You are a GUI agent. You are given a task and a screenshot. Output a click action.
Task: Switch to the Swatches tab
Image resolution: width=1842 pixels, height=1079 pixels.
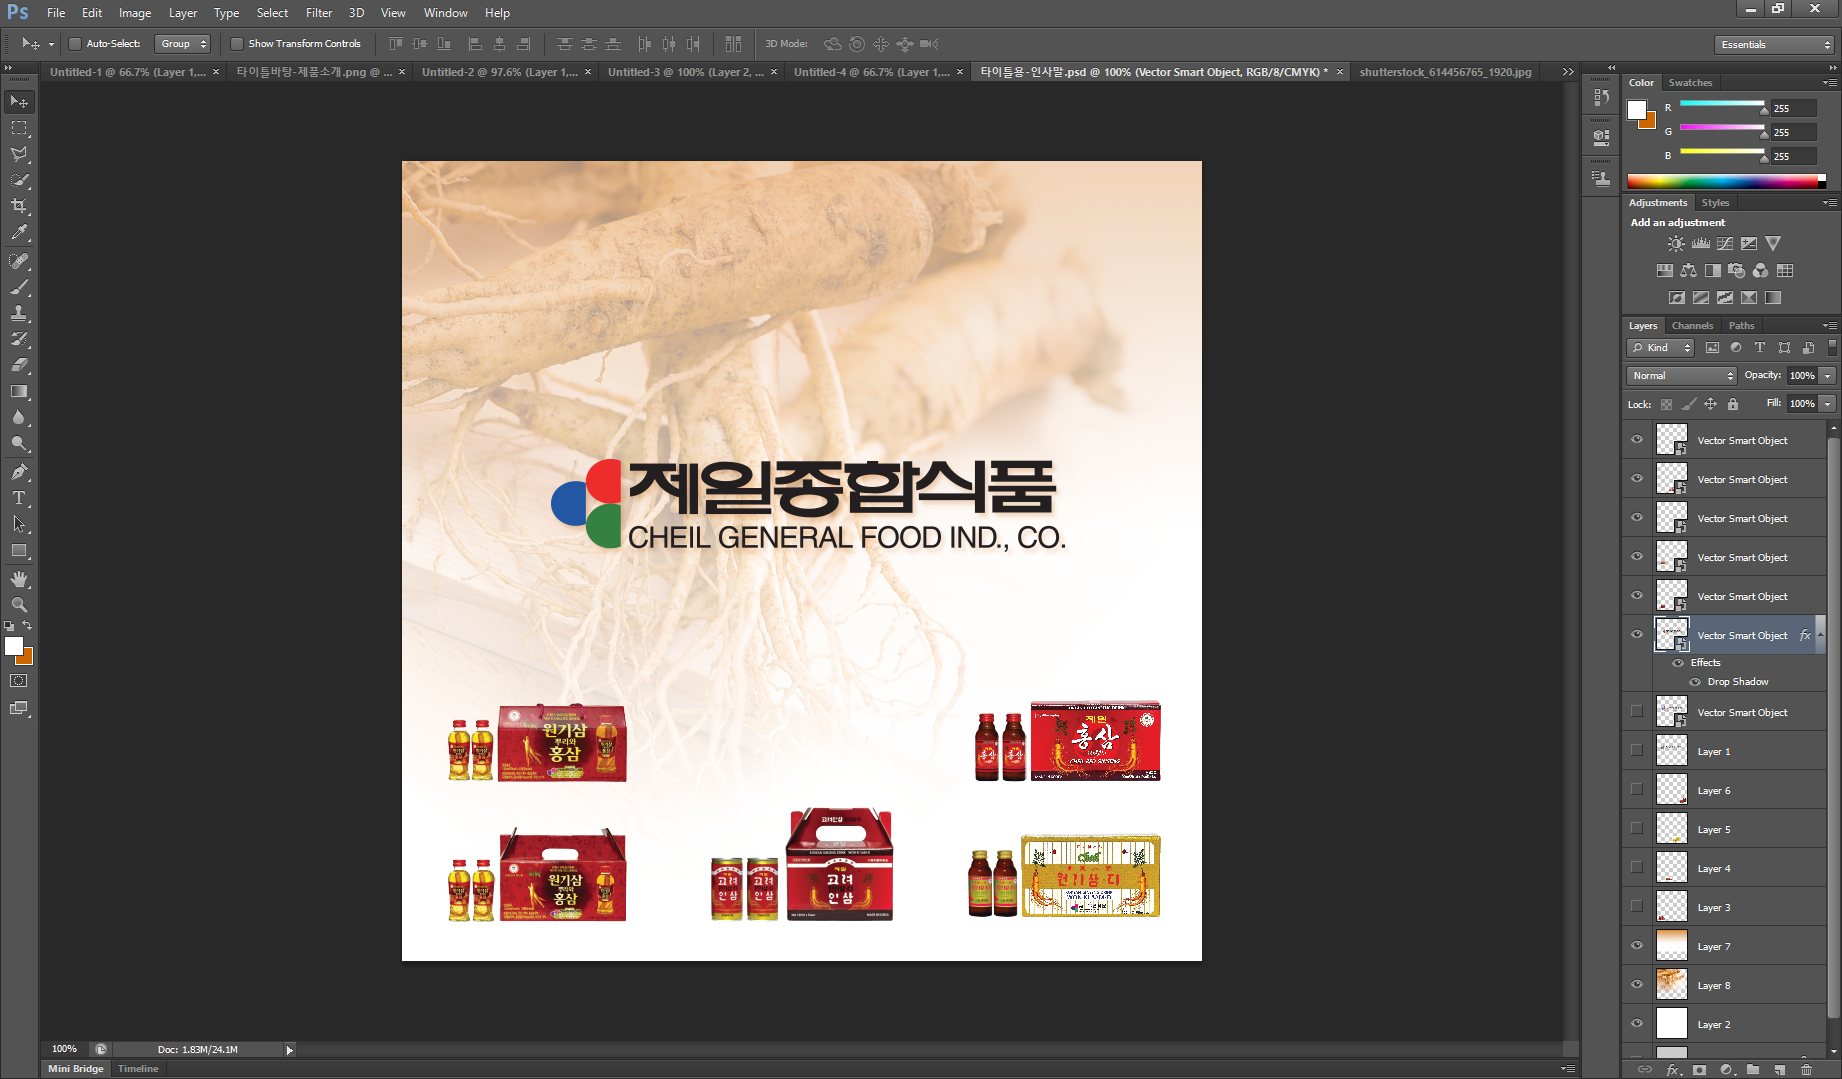tap(1690, 83)
